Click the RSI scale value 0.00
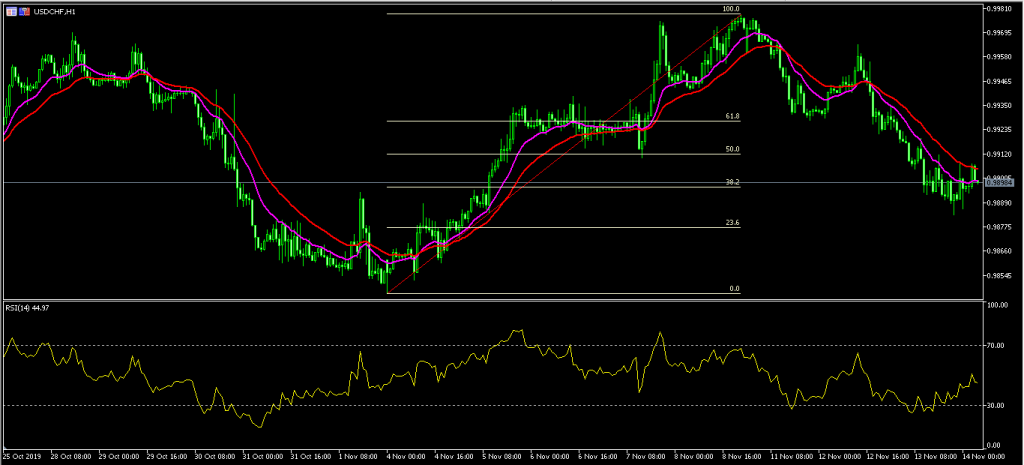 click(995, 445)
